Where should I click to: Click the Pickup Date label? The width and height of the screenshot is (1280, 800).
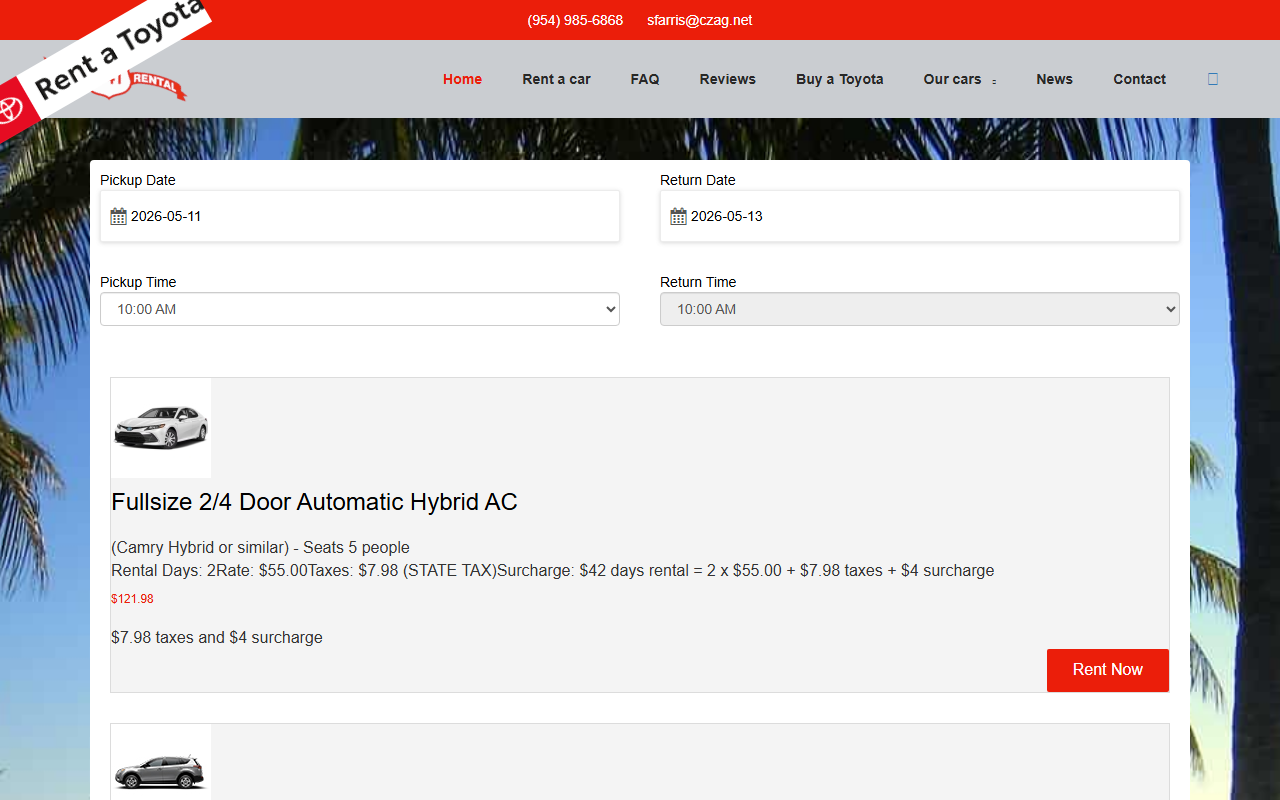coord(138,180)
